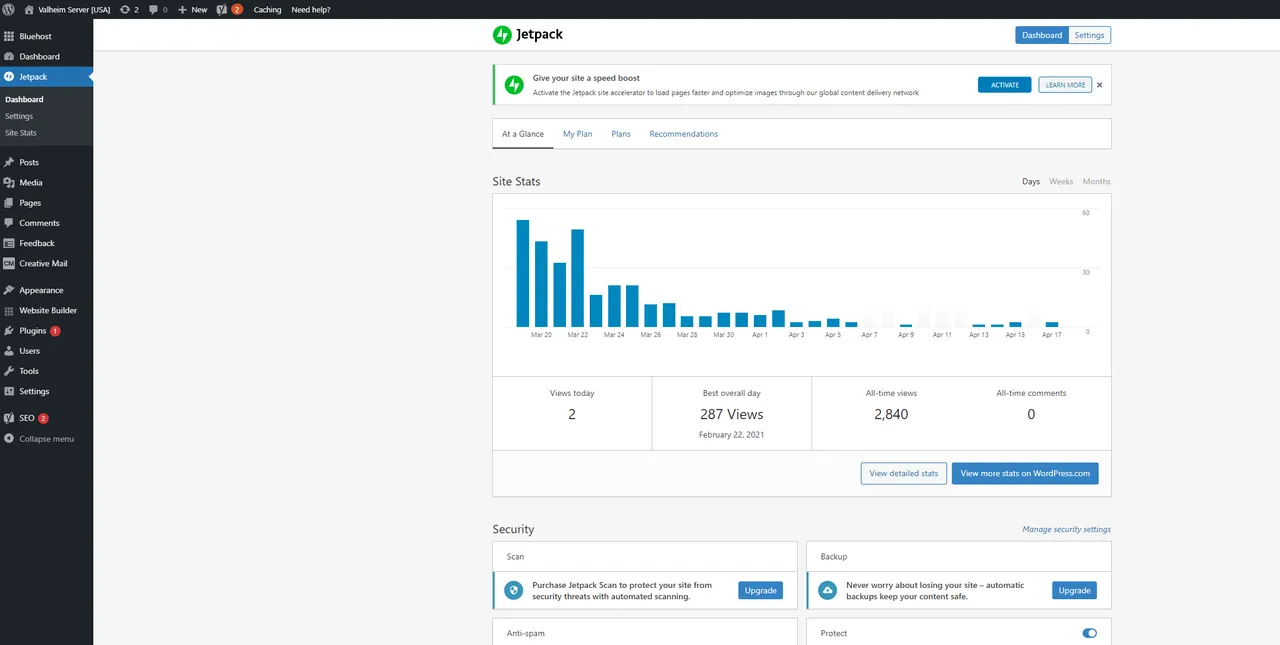Select the At a Glance tab
This screenshot has width=1280, height=645.
[x=523, y=134]
